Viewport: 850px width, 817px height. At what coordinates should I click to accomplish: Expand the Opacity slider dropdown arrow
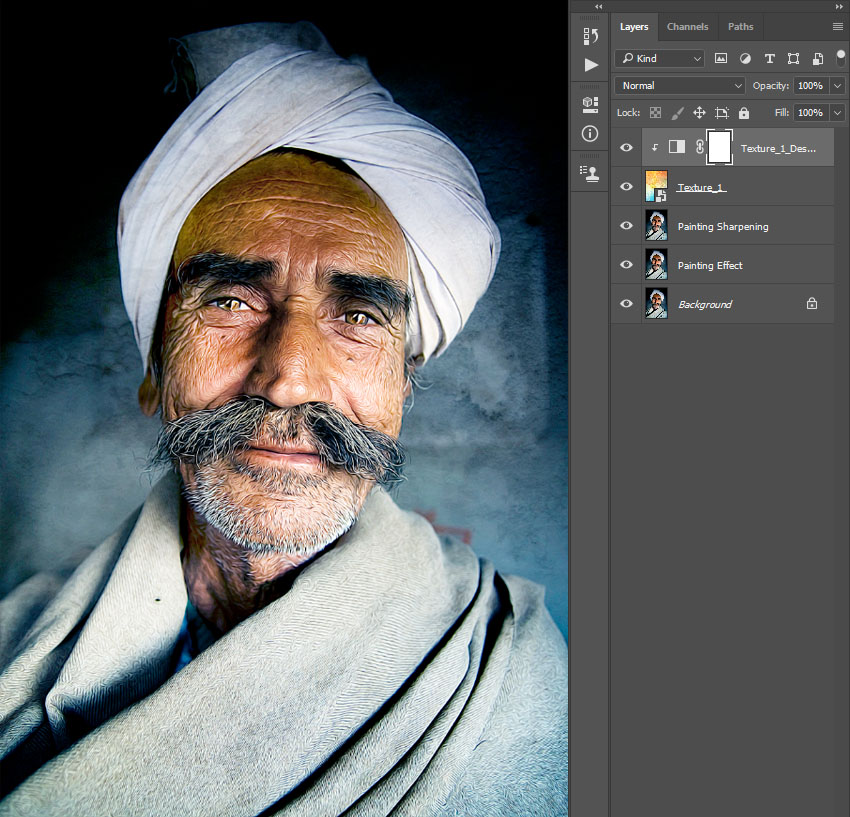[837, 86]
